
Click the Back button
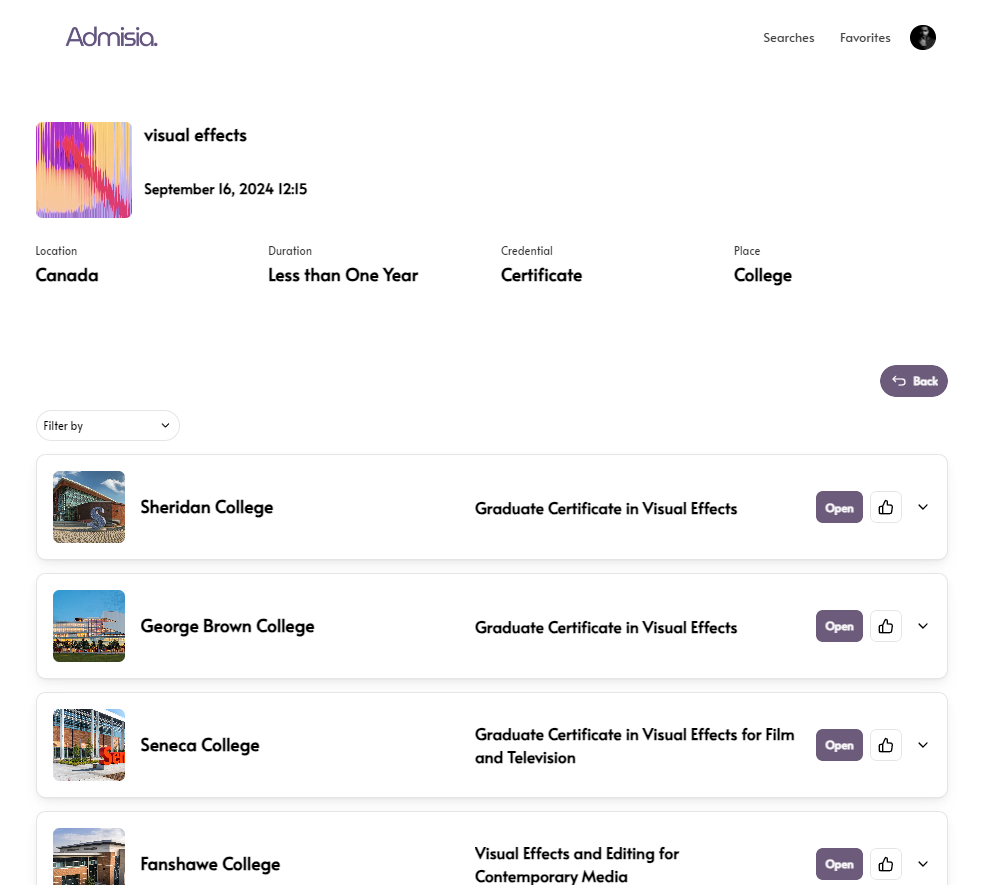pos(913,381)
